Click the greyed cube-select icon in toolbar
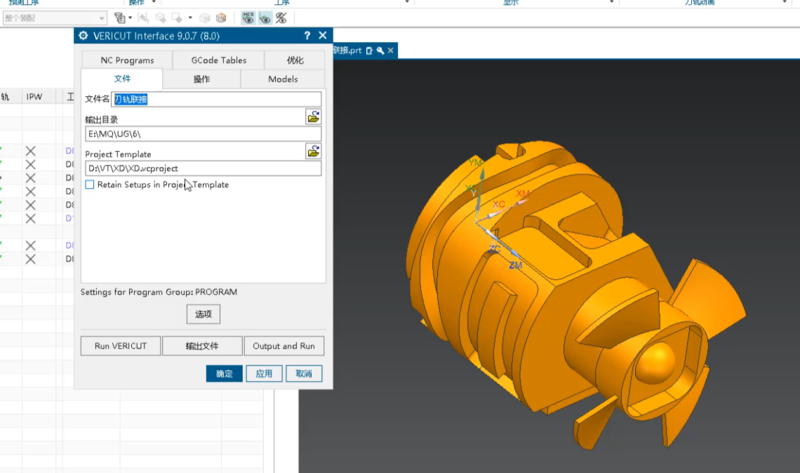 pos(160,18)
